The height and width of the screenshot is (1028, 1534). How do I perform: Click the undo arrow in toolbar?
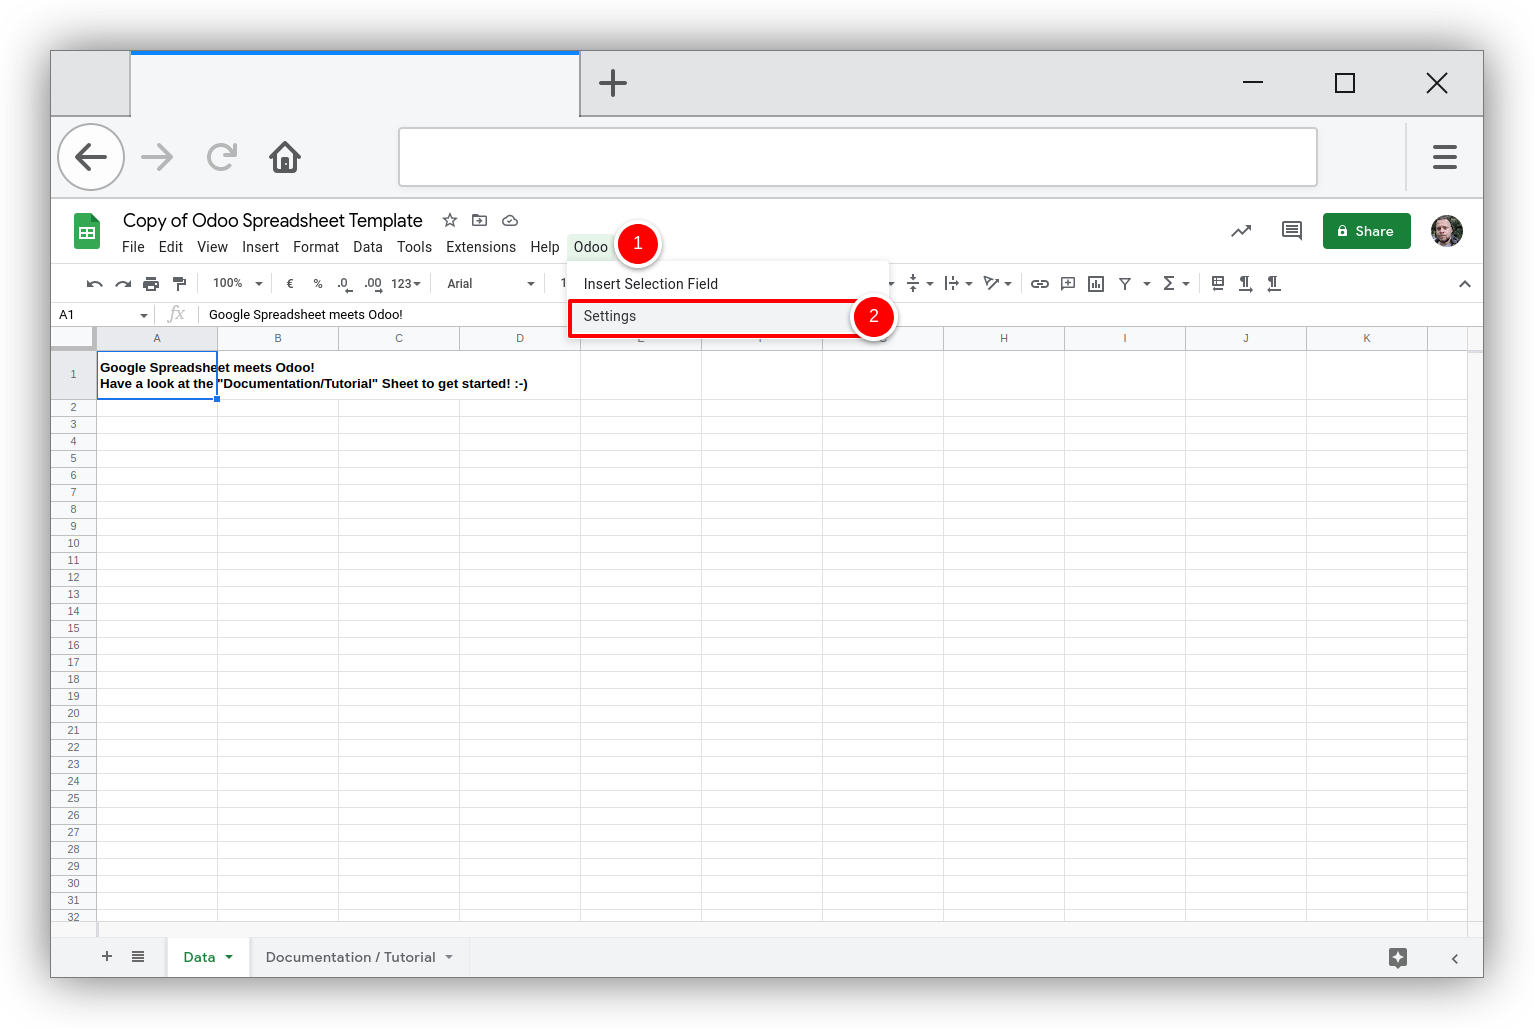(94, 284)
